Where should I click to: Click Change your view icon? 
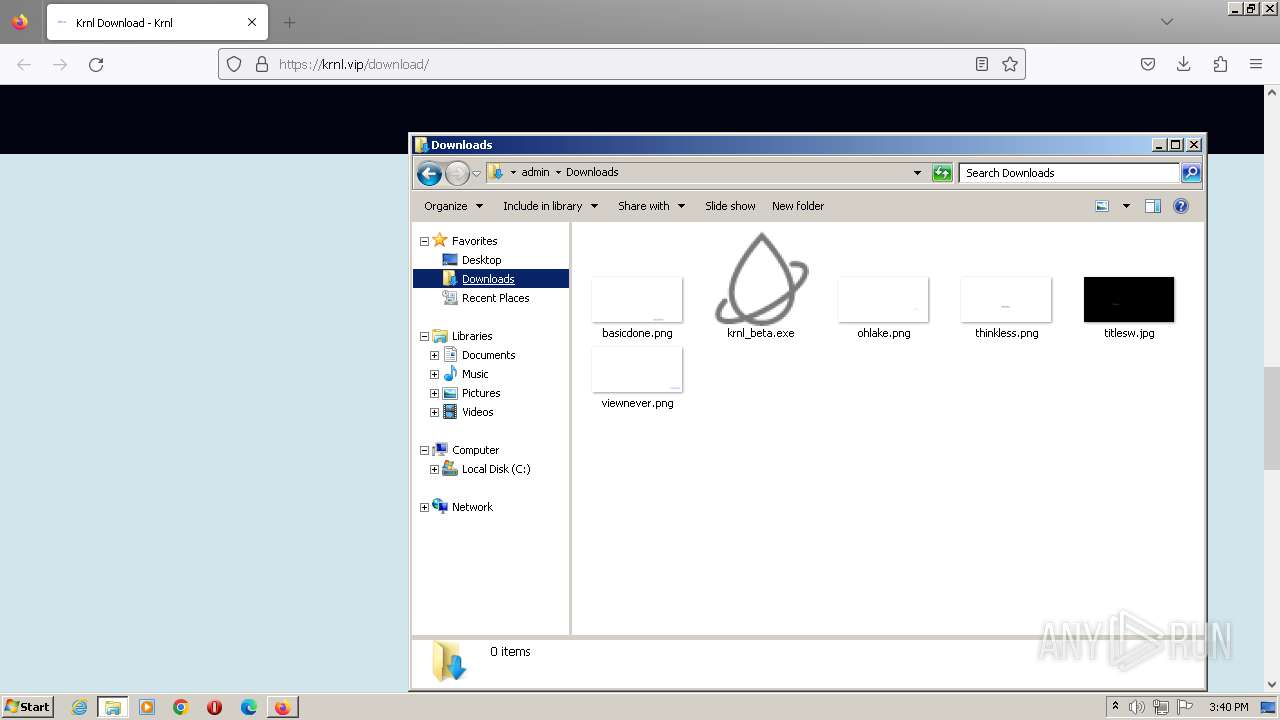point(1102,206)
